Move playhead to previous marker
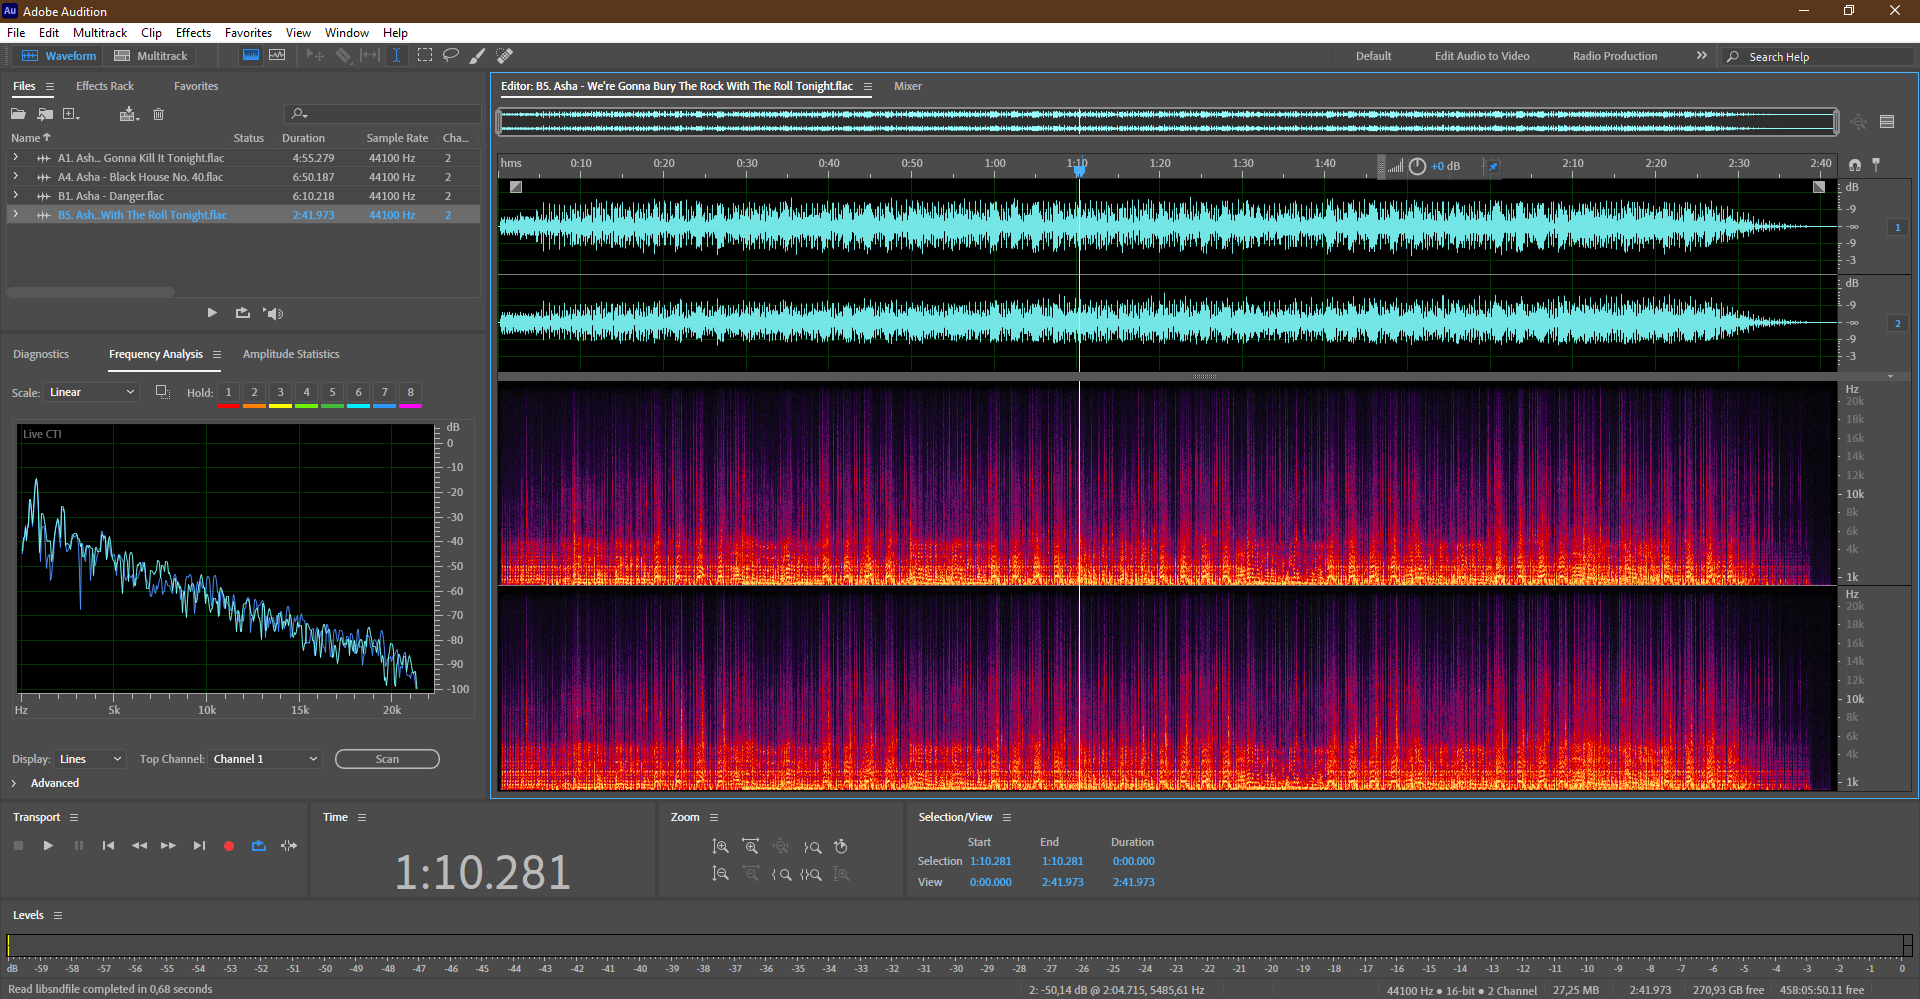 pos(108,846)
